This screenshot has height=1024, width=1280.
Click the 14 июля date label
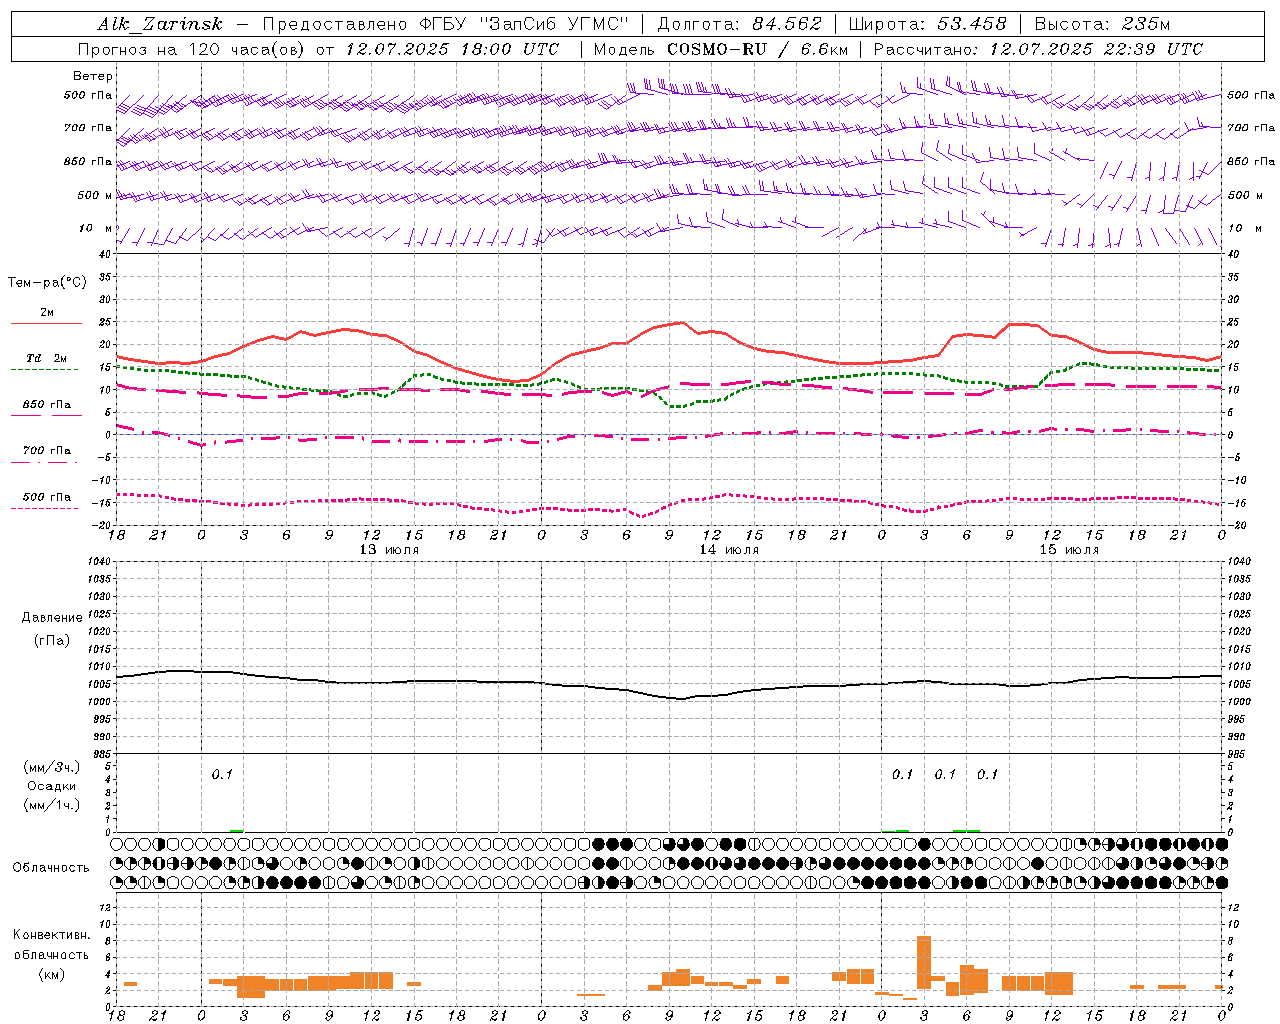tap(729, 549)
